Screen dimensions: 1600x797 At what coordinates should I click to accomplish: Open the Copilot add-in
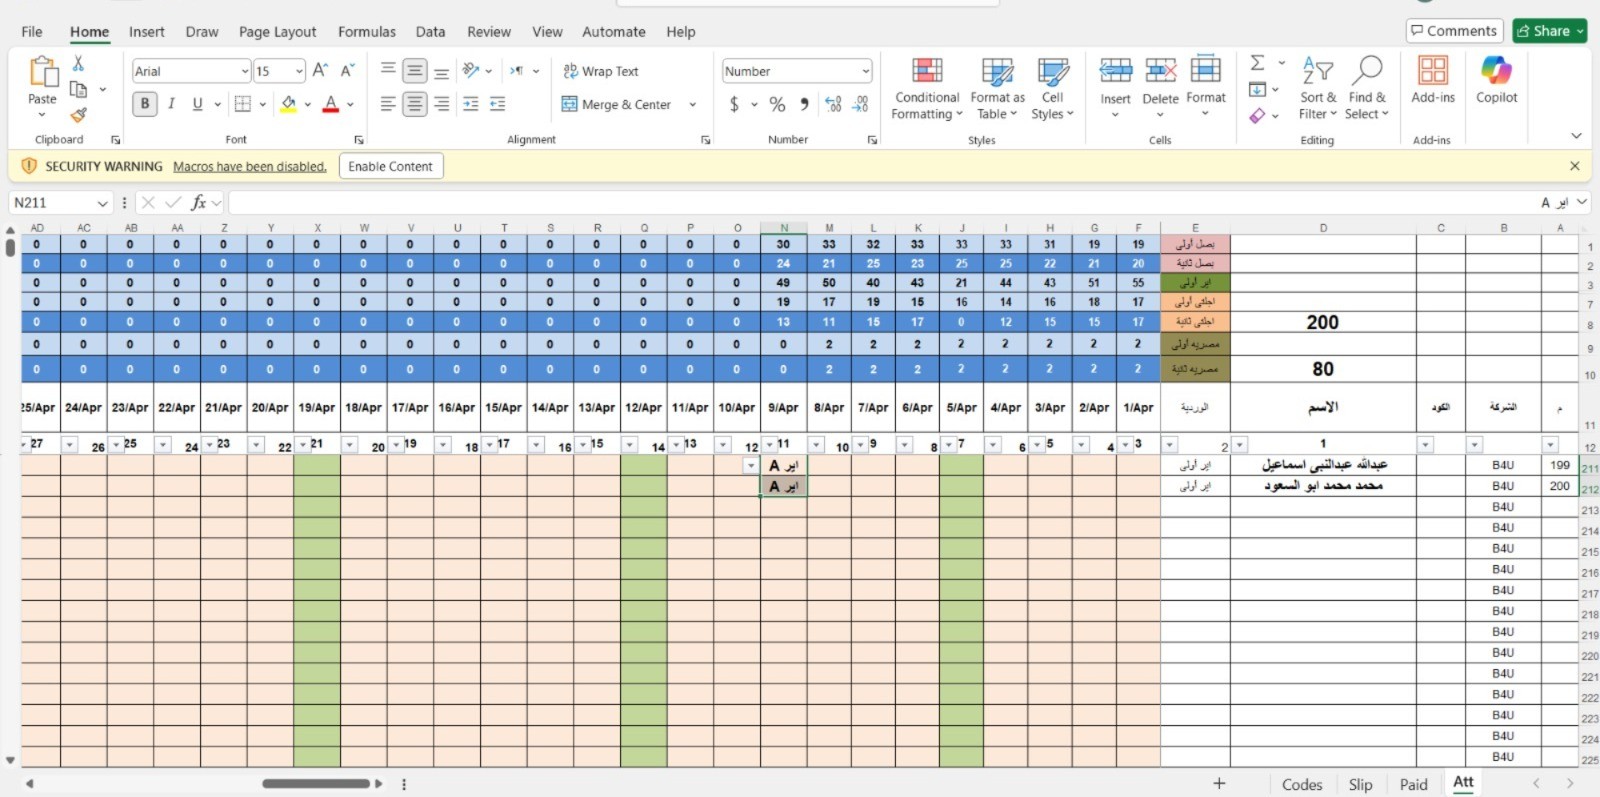click(x=1496, y=80)
